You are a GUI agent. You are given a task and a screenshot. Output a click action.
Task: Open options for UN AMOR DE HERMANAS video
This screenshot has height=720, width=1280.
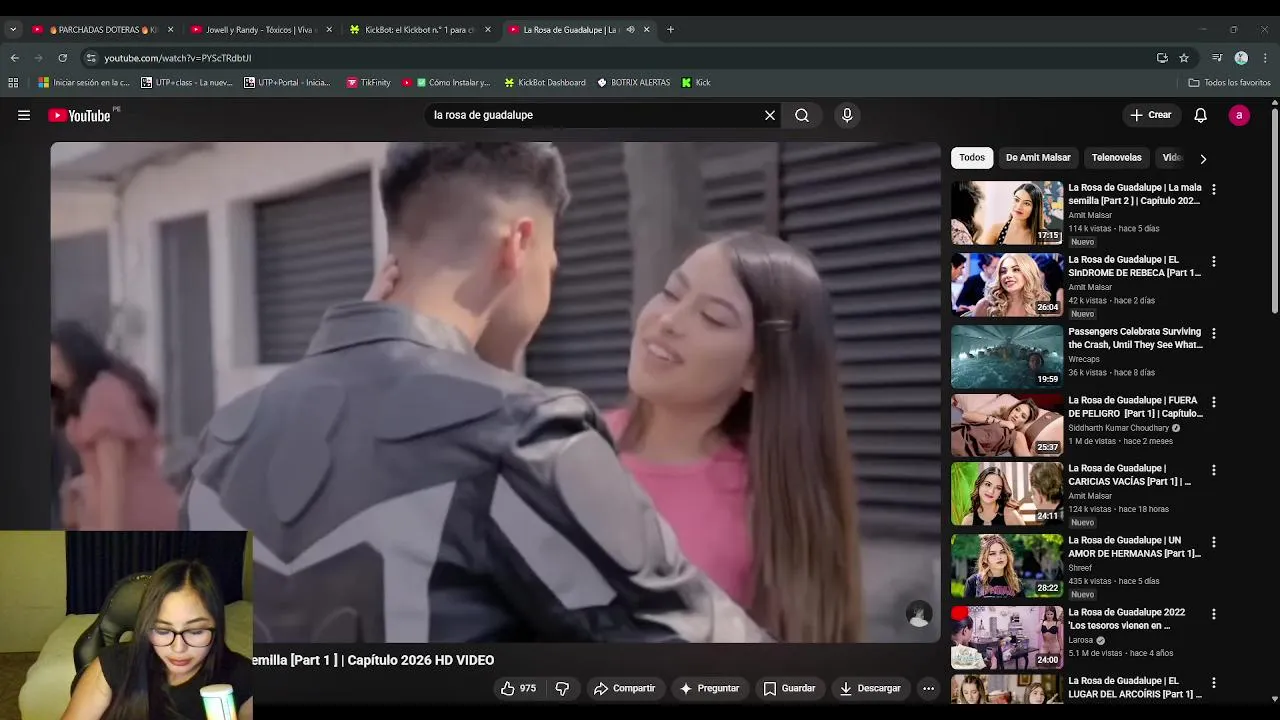[1214, 542]
